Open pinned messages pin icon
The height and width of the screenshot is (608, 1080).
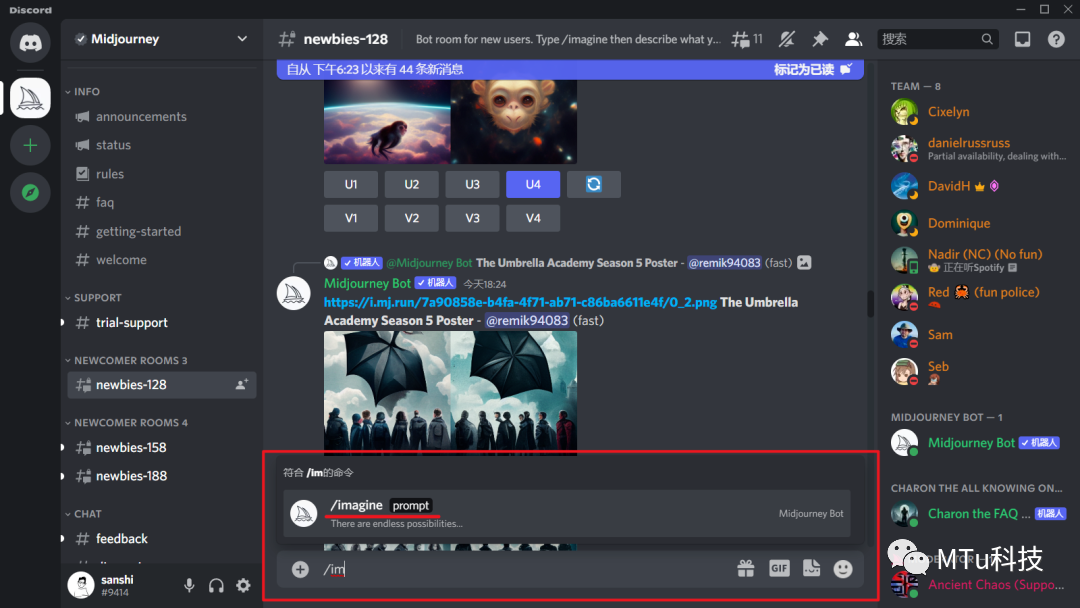[x=820, y=39]
